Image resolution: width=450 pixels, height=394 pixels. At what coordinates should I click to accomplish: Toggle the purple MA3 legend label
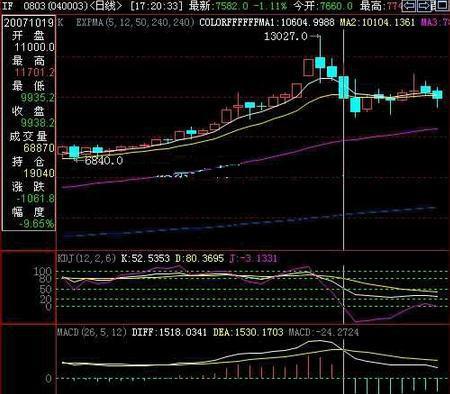click(435, 22)
